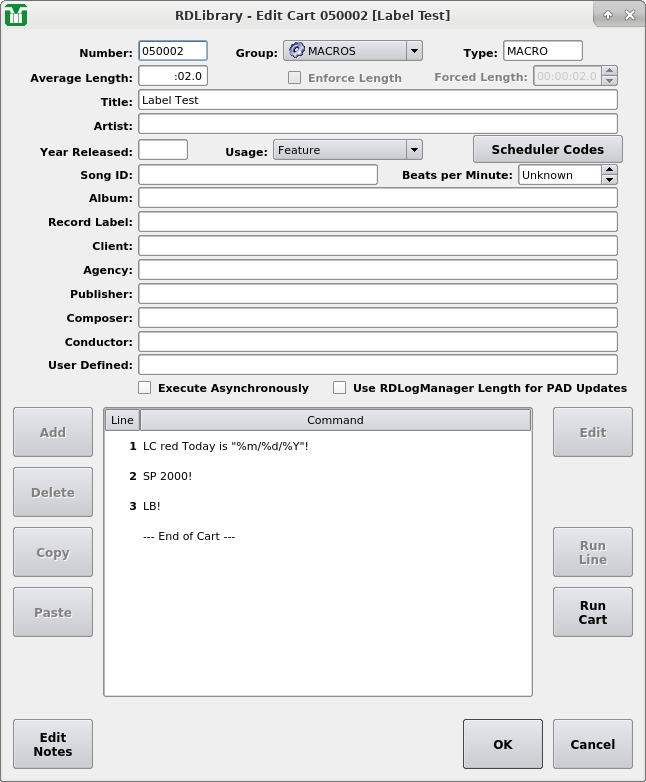Click the RDLibrary app icon in title bar
Viewport: 646px width, 782px height.
click(x=16, y=15)
